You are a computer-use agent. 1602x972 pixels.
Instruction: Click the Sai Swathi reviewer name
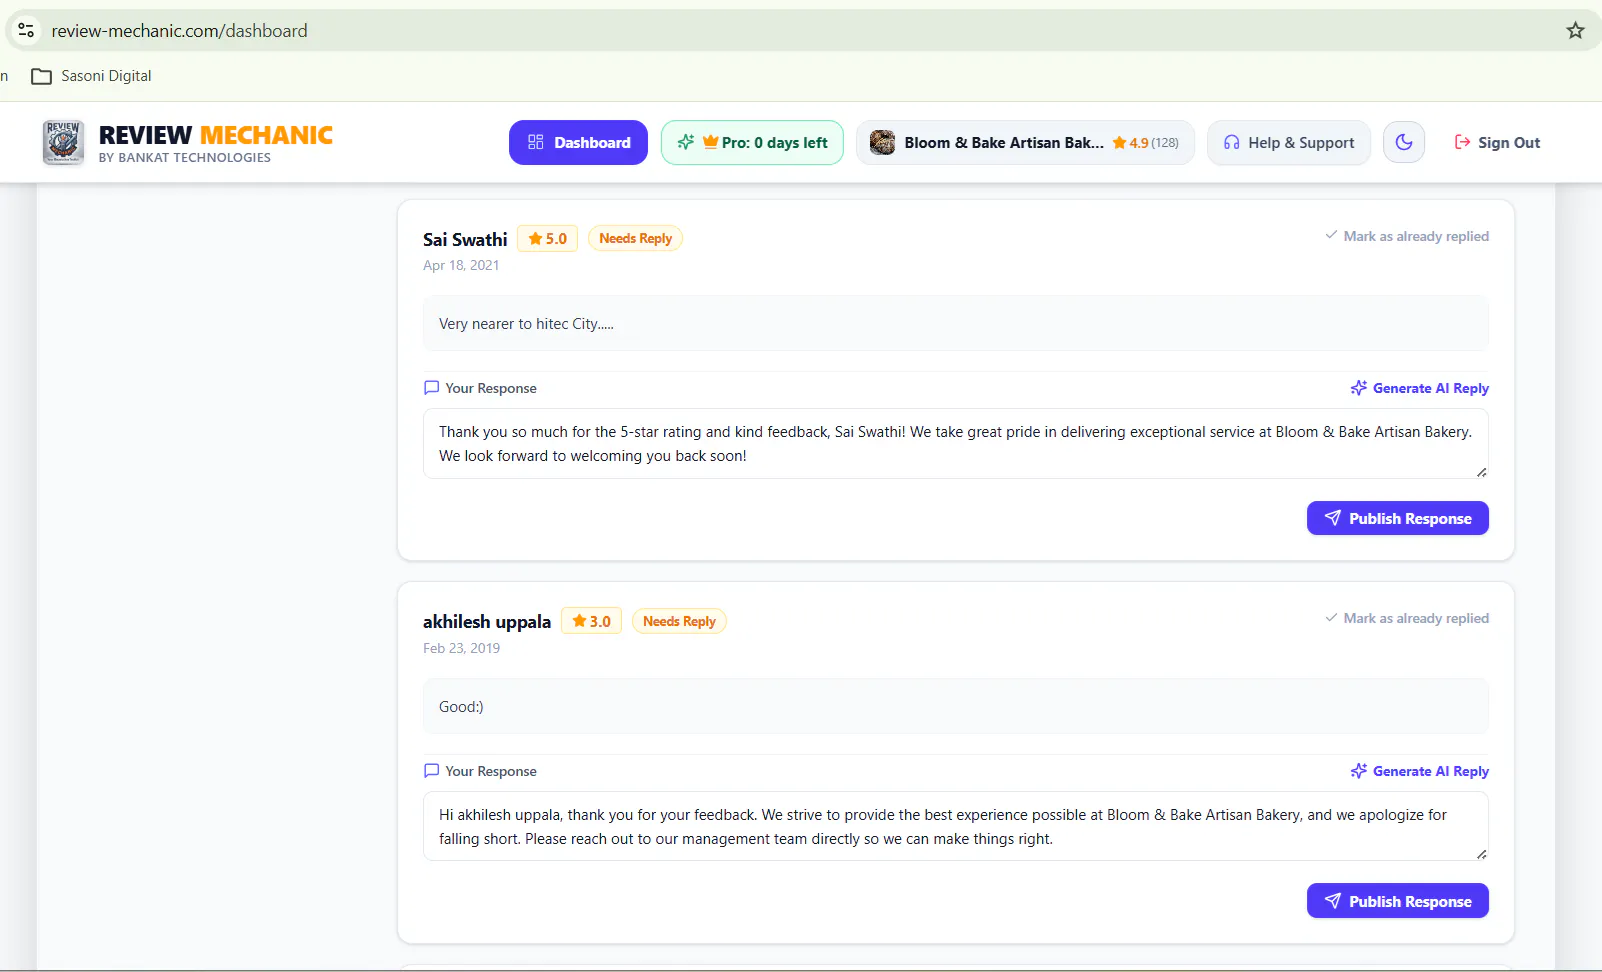point(465,239)
